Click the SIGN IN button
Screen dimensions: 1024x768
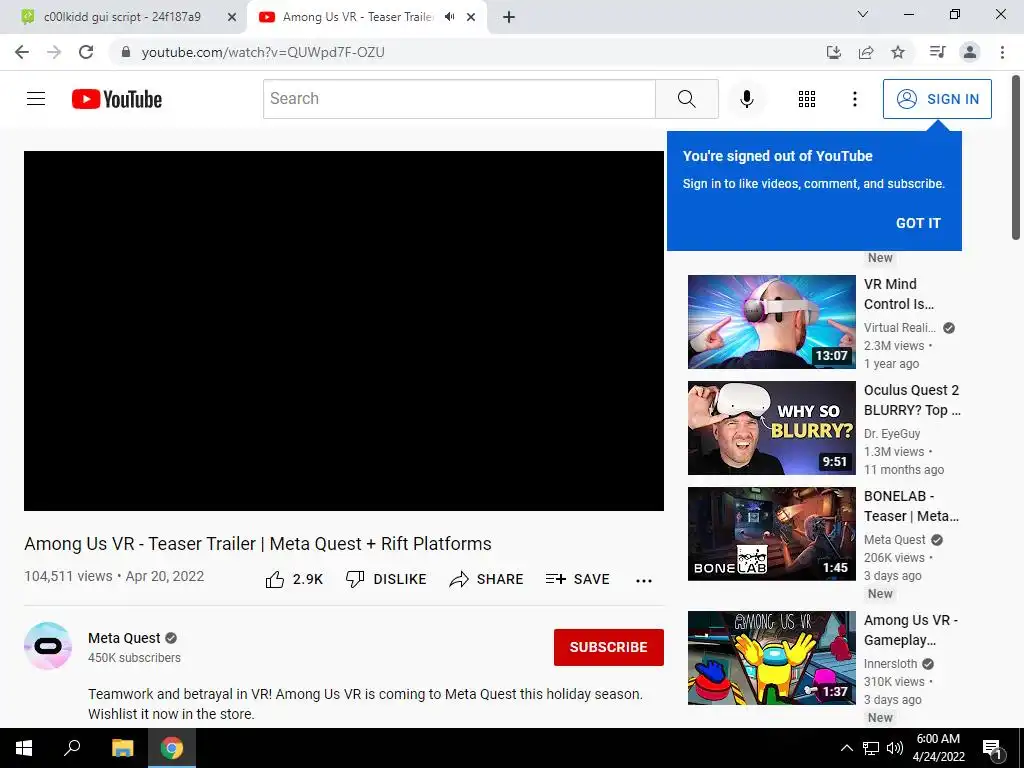point(937,99)
